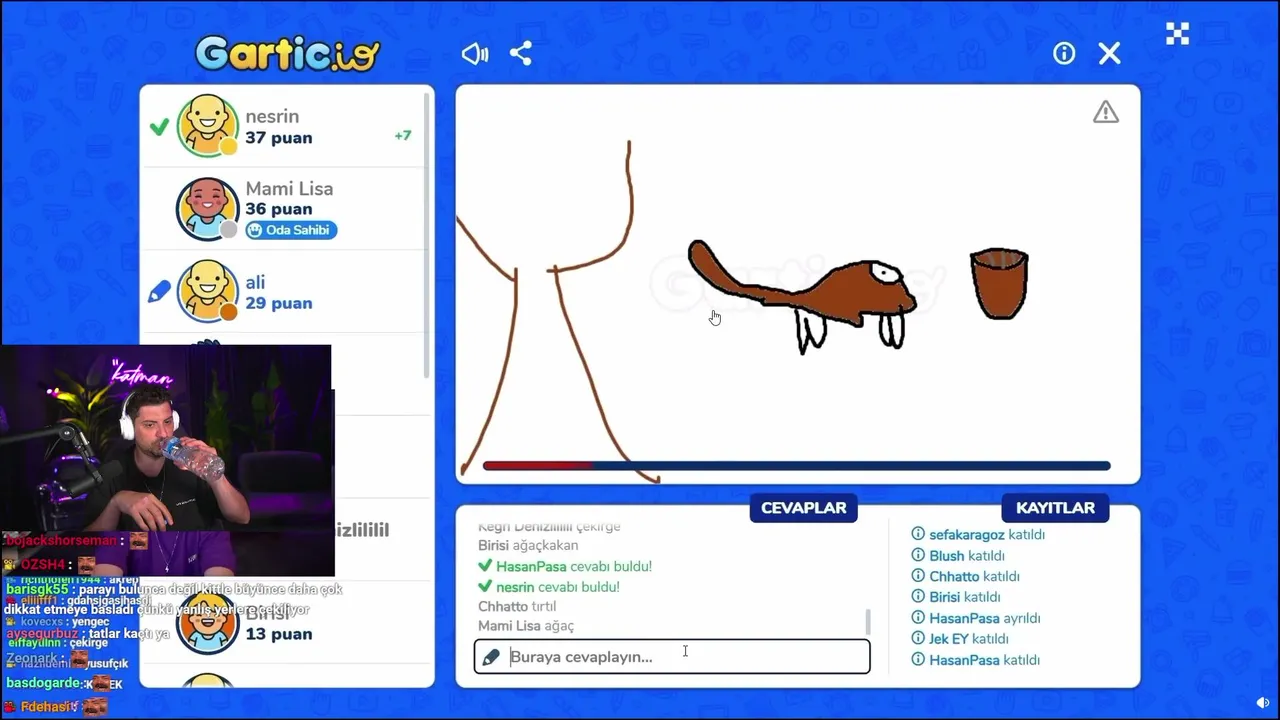The width and height of the screenshot is (1280, 720).
Task: Toggle fullscreen with the expand icon
Action: click(1178, 34)
